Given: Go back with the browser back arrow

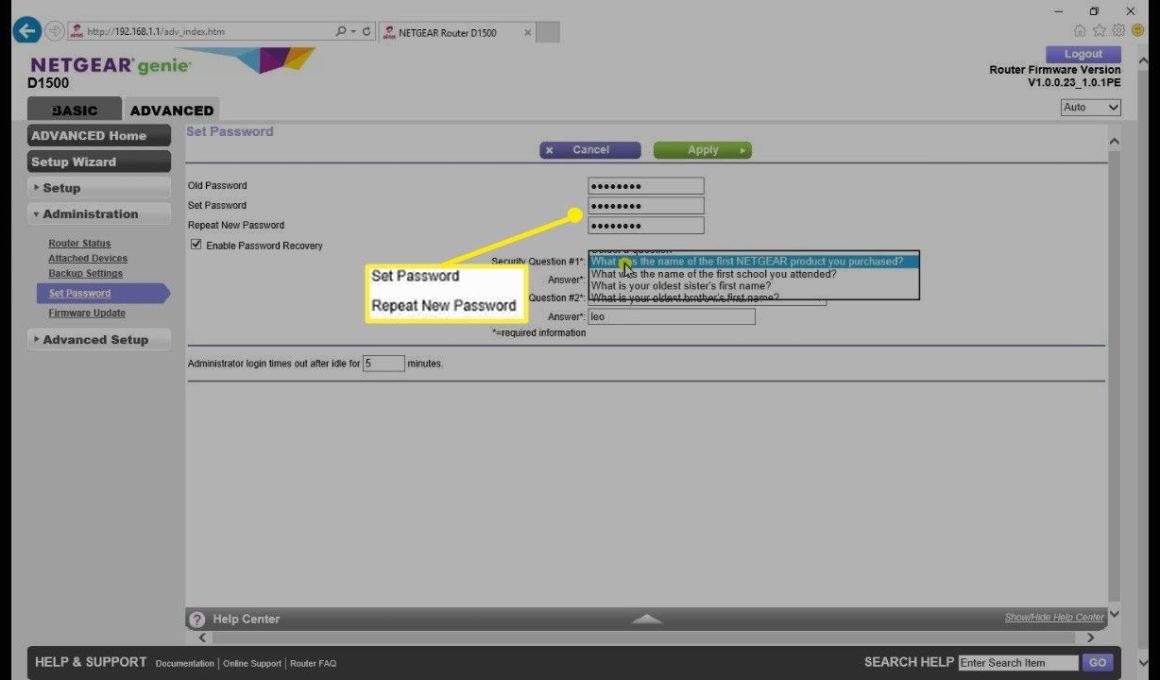Looking at the screenshot, I should pos(27,31).
